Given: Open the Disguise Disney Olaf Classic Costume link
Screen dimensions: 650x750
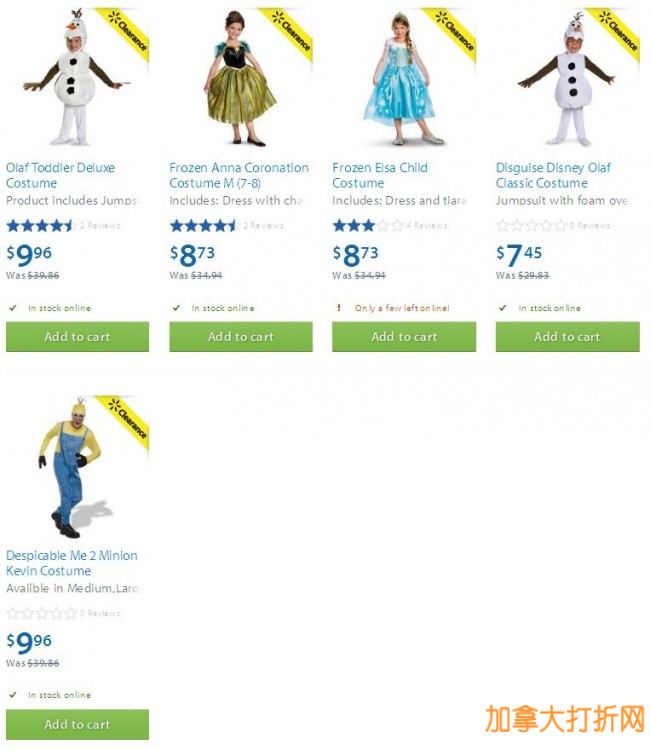Looking at the screenshot, I should pyautogui.click(x=553, y=176).
